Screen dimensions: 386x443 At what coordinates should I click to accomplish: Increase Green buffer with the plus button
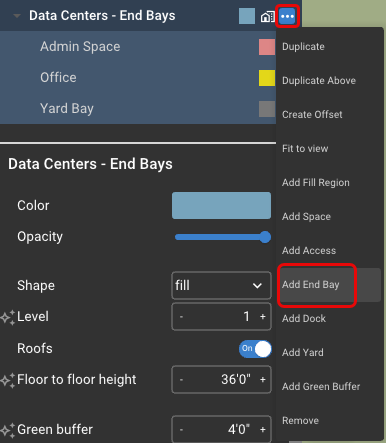(263, 429)
